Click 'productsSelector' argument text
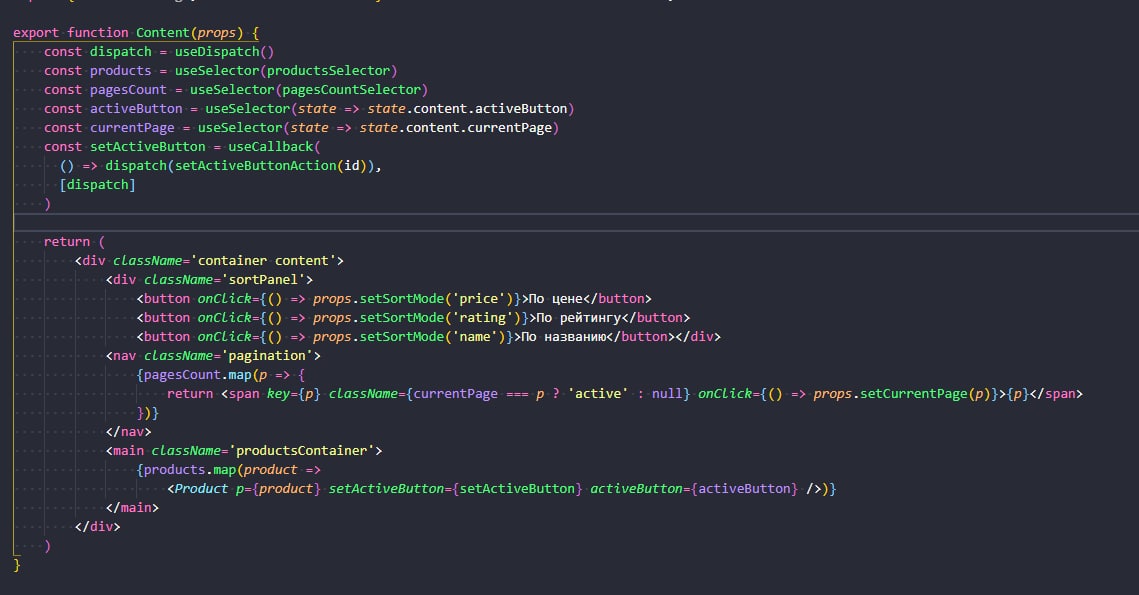The width and height of the screenshot is (1139, 595). pyautogui.click(x=328, y=70)
